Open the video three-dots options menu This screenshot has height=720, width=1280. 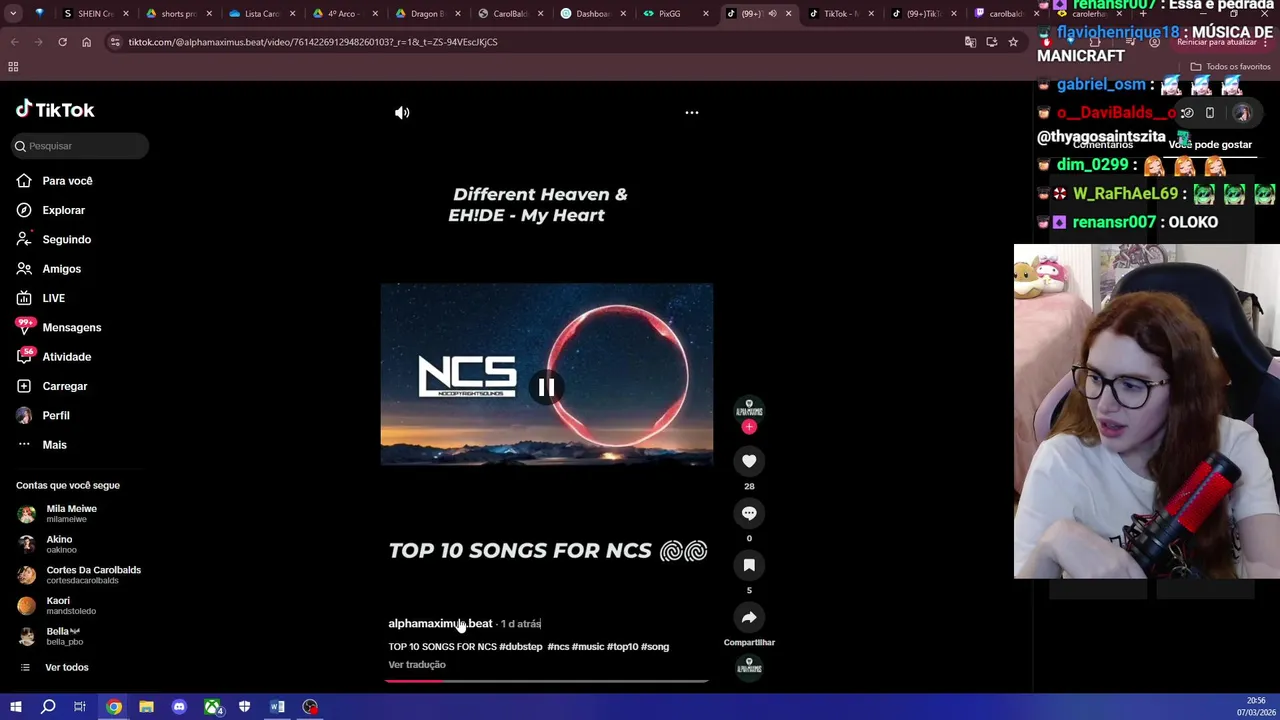click(691, 113)
